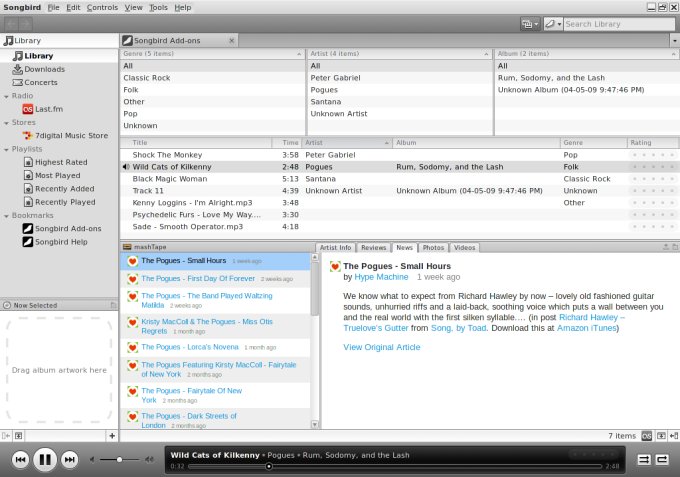The width and height of the screenshot is (680, 477).
Task: Click the View Original Article link
Action: coord(381,347)
